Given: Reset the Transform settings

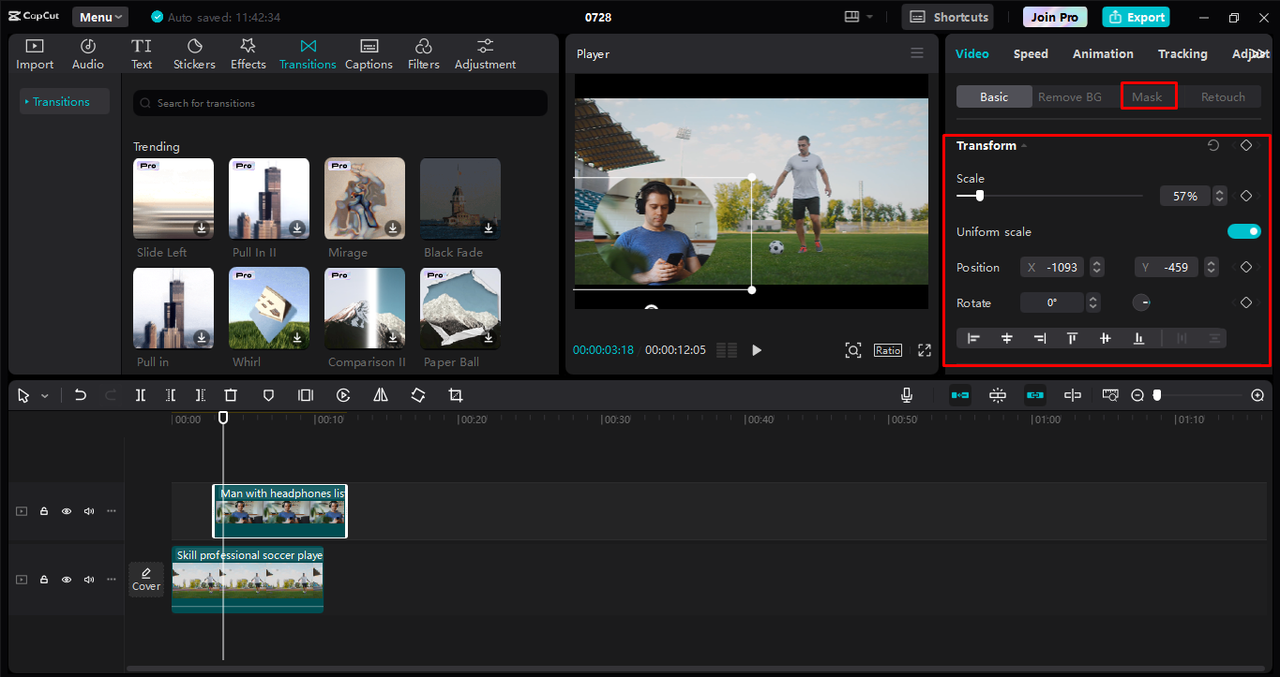Looking at the screenshot, I should 1213,146.
